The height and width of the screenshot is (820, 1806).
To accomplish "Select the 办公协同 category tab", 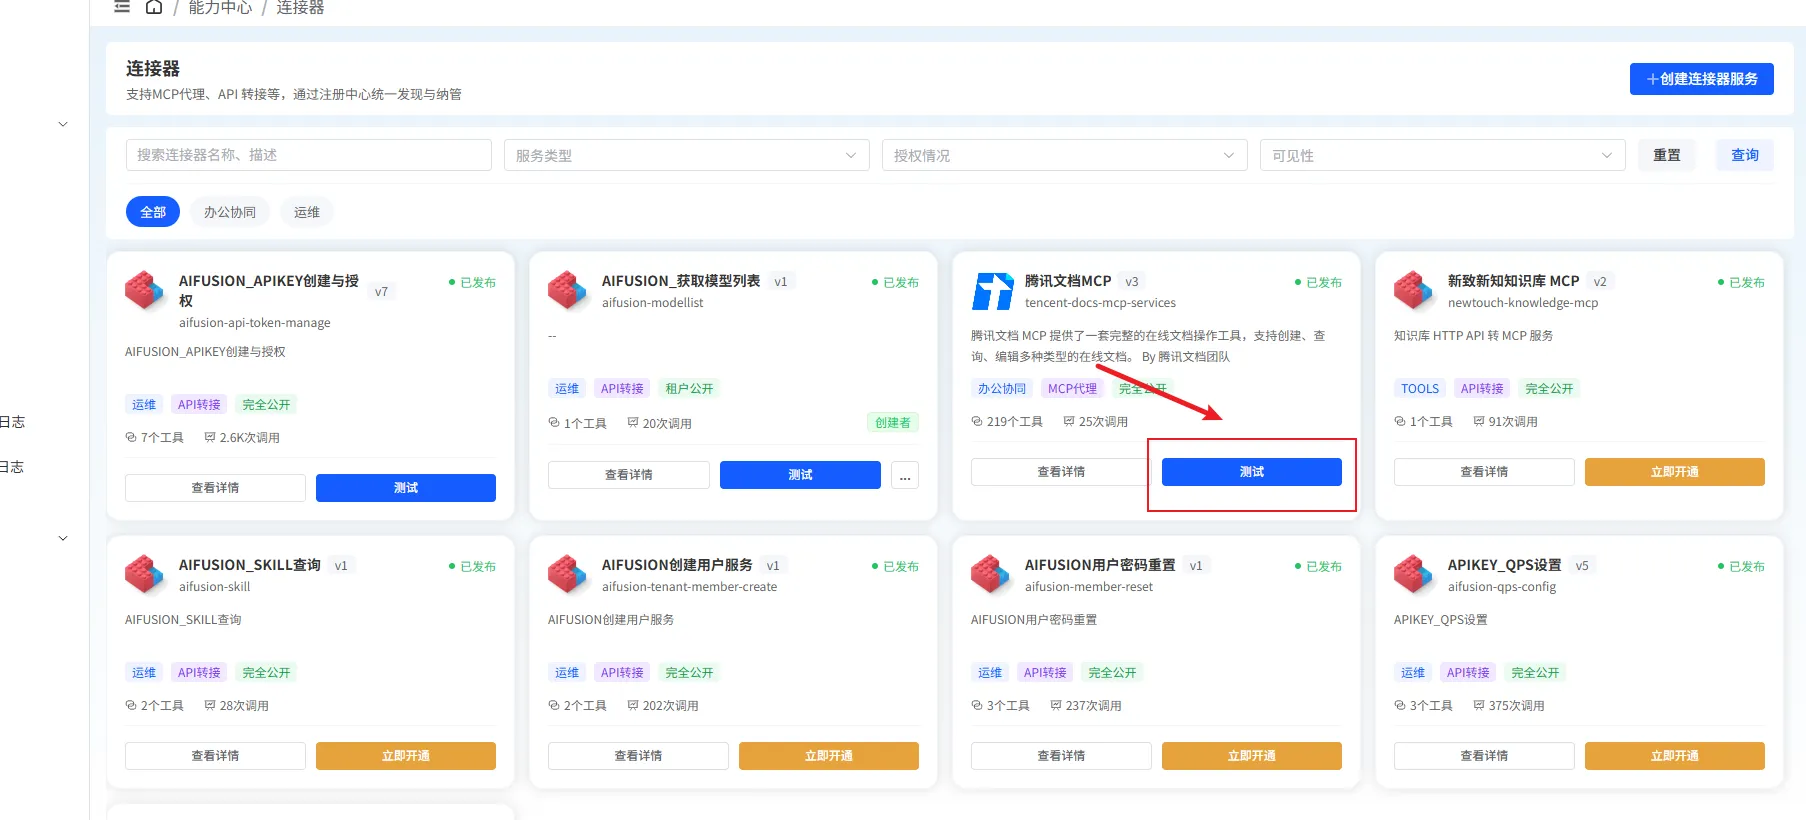I will click(x=230, y=212).
